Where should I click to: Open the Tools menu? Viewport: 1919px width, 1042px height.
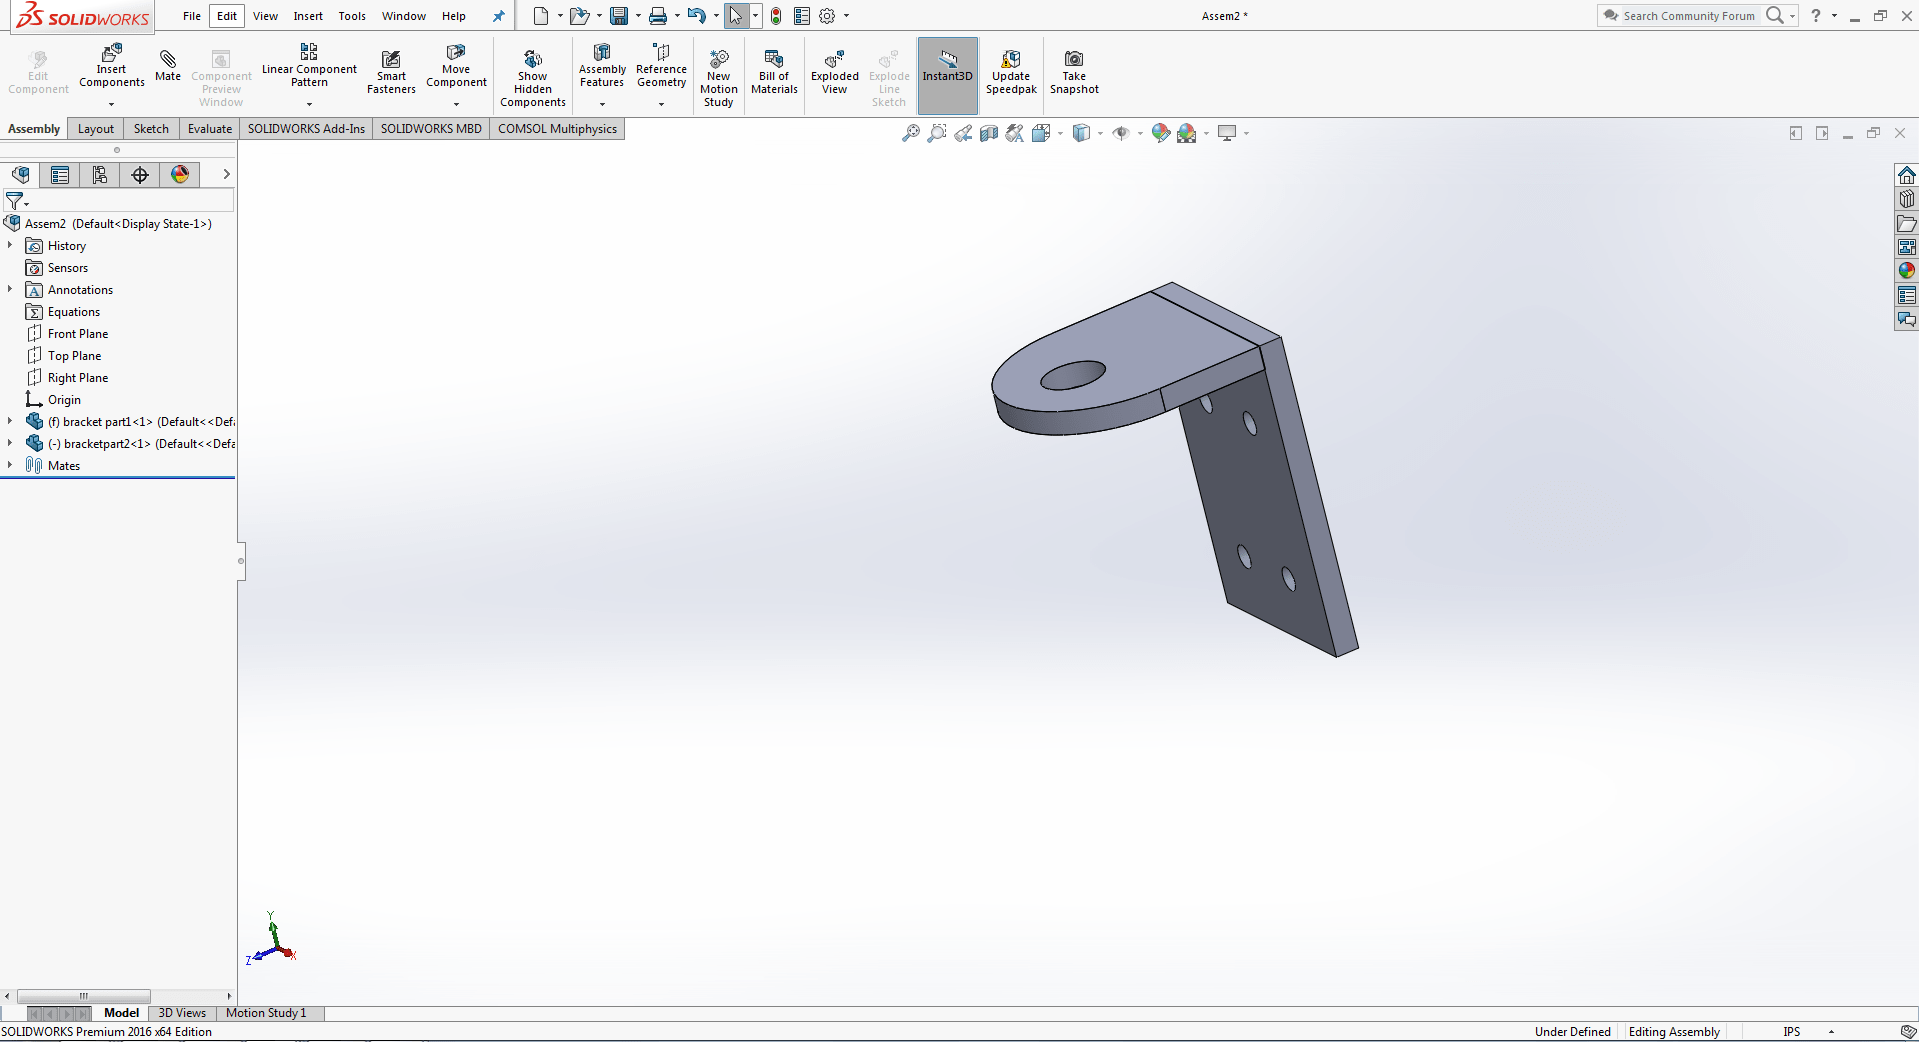pyautogui.click(x=352, y=16)
